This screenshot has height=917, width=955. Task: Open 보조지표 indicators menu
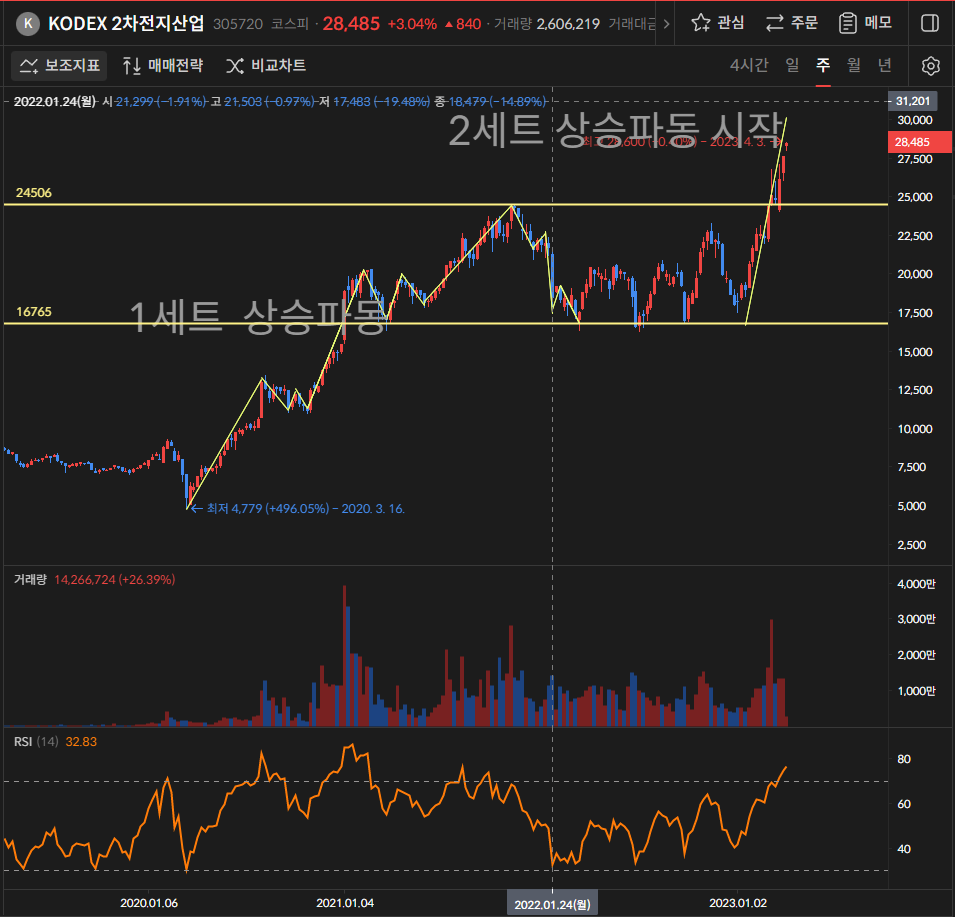59,66
